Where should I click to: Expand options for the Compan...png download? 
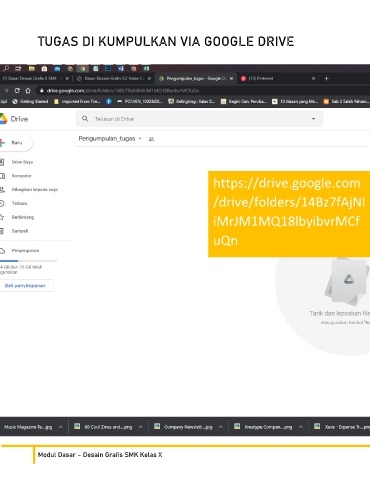point(301,427)
